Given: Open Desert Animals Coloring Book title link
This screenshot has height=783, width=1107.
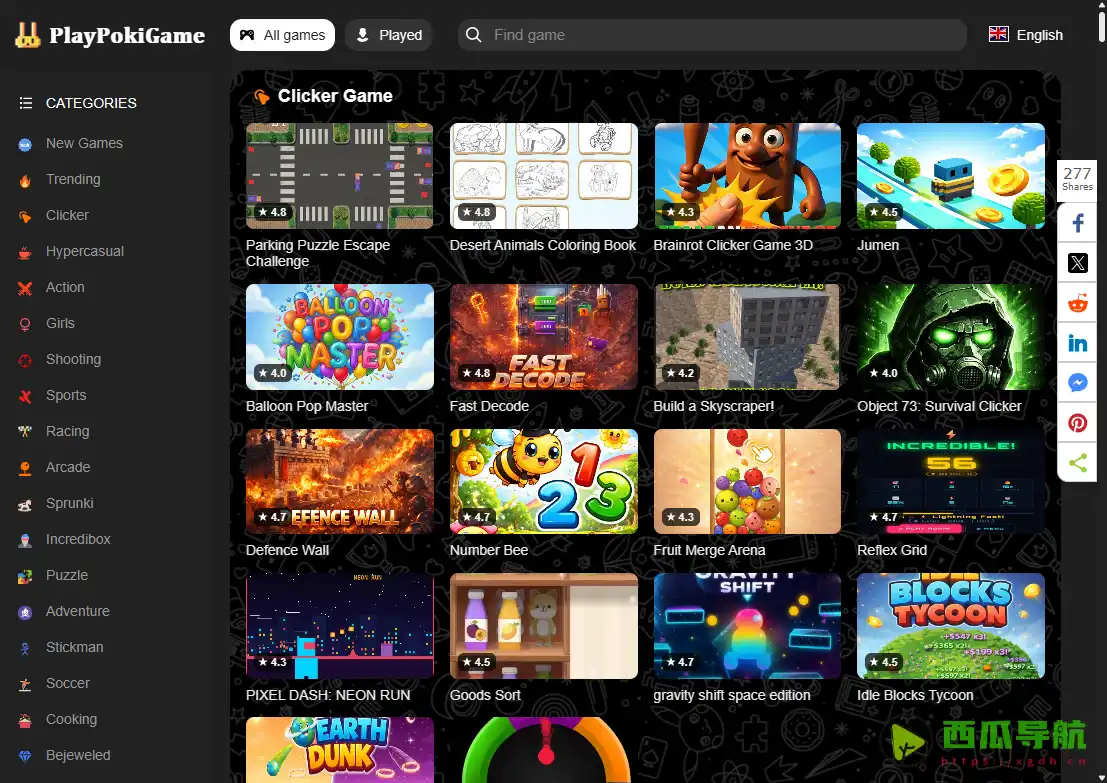Looking at the screenshot, I should (543, 245).
